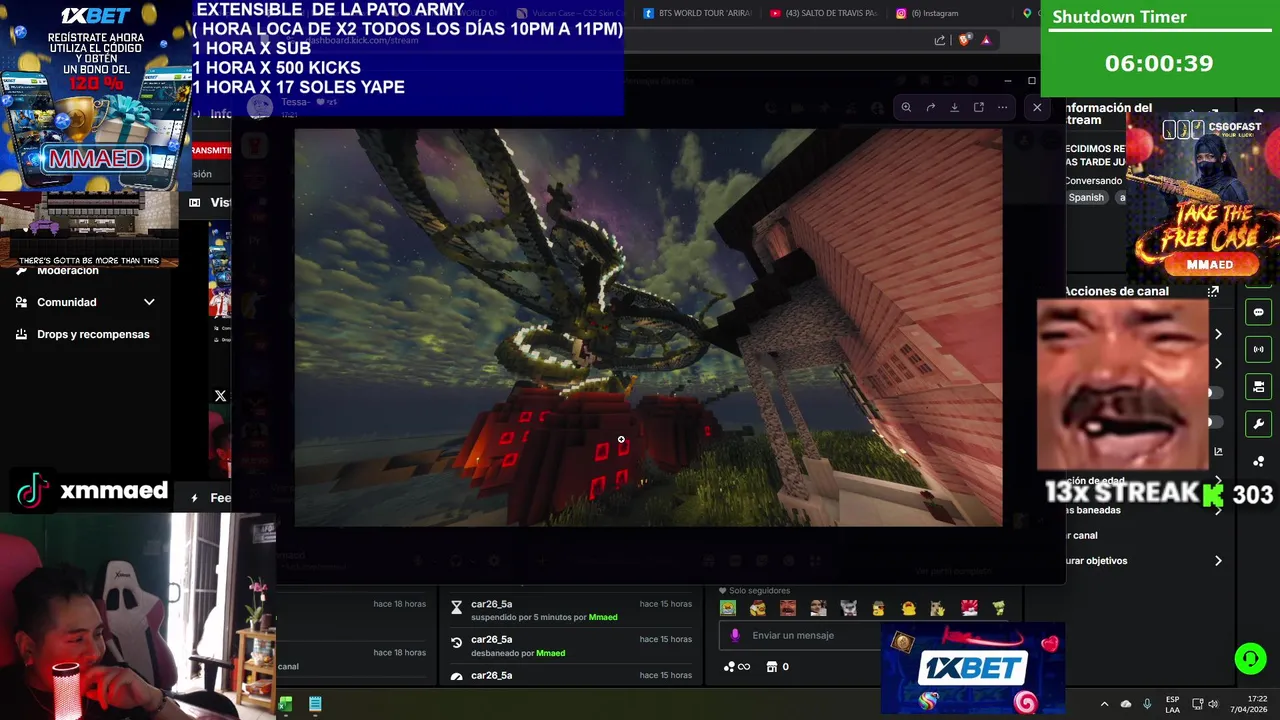1280x720 pixels.
Task: Switch to the BTS WORLD TOUR browser tab
Action: (697, 13)
